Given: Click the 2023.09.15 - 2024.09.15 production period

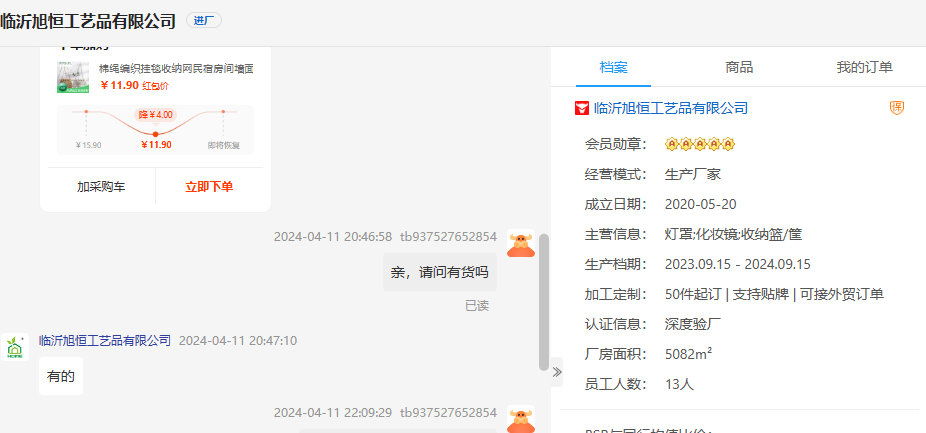Looking at the screenshot, I should 738,264.
